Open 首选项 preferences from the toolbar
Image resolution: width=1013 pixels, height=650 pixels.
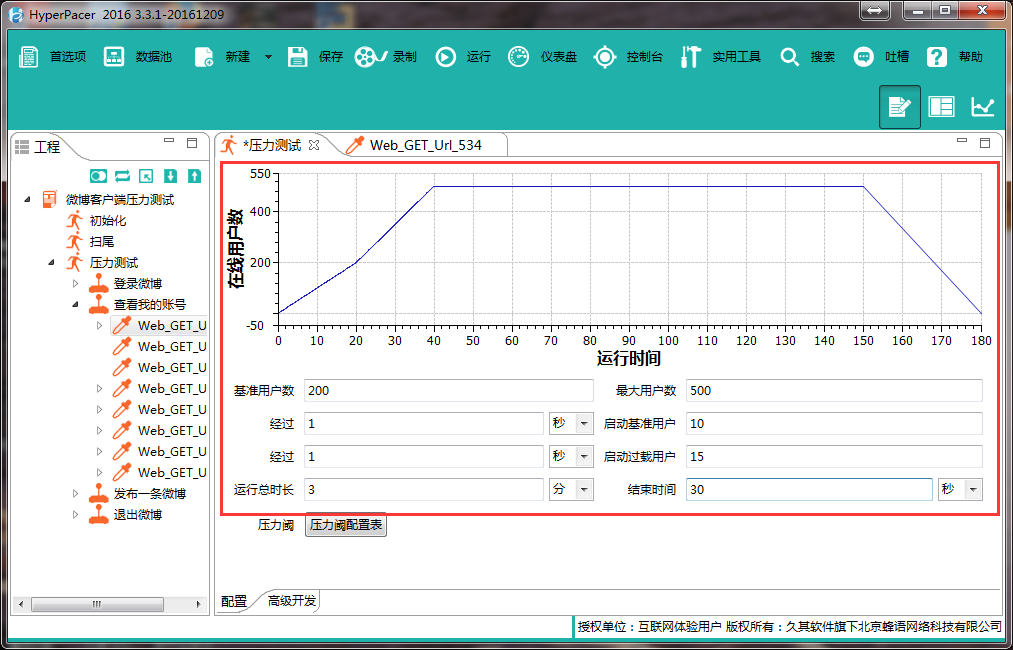click(52, 57)
